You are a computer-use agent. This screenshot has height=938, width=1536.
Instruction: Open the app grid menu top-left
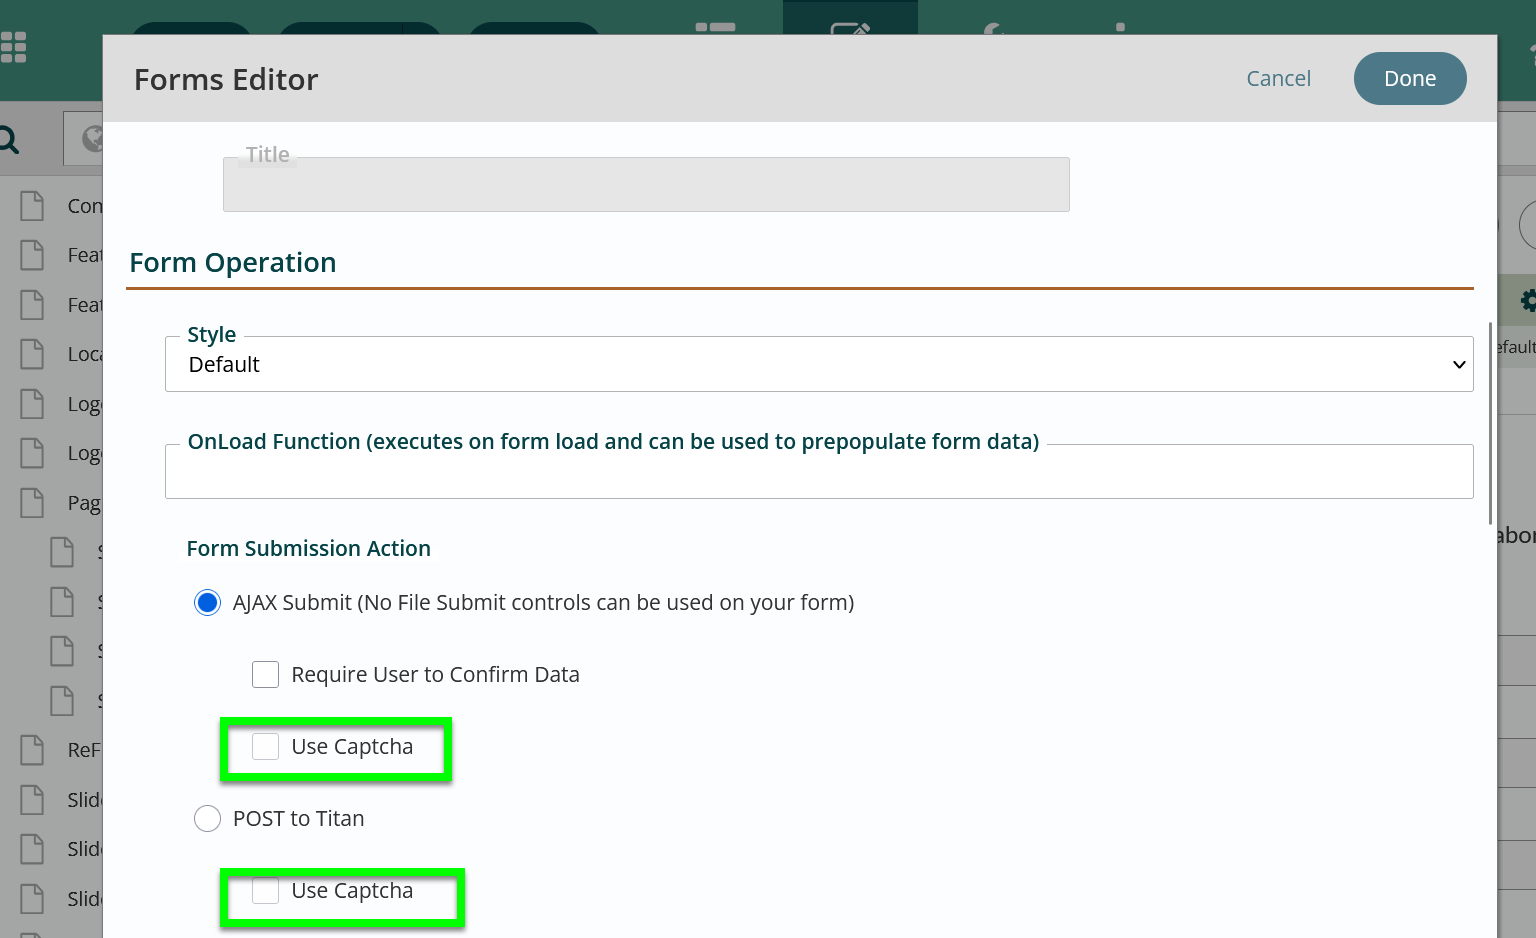pos(16,46)
